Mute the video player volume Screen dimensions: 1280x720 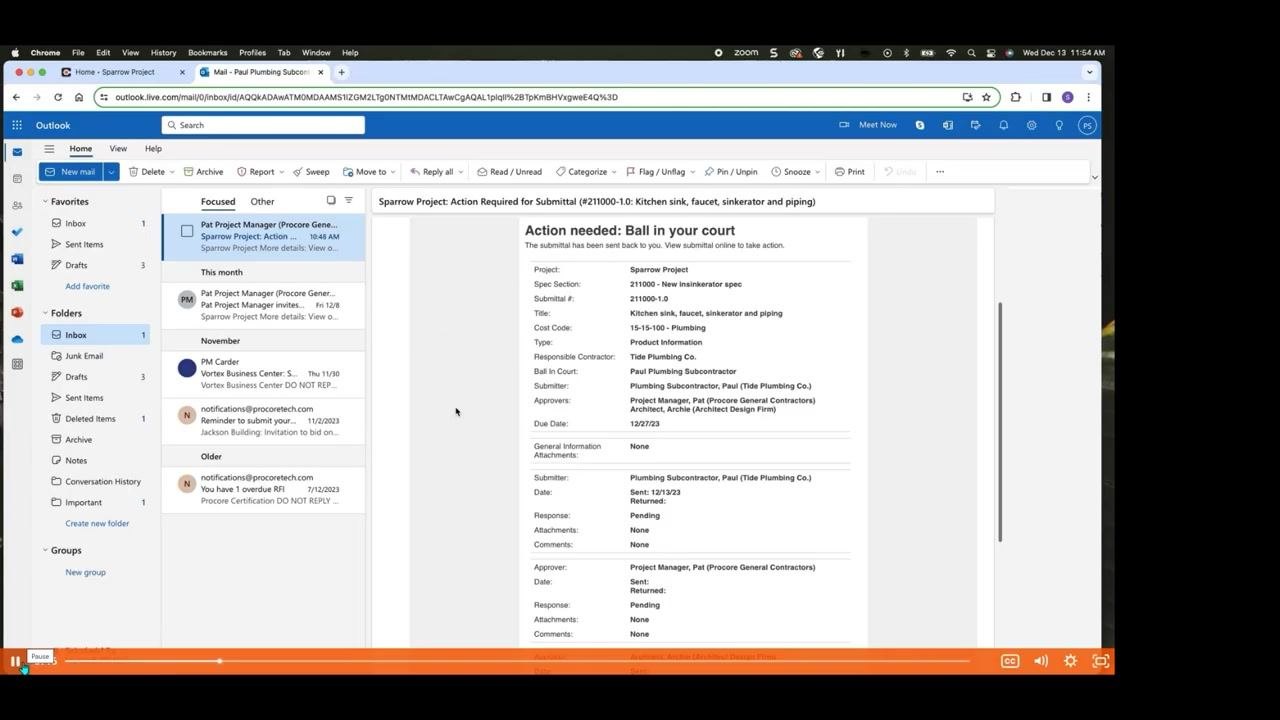pyautogui.click(x=1041, y=661)
